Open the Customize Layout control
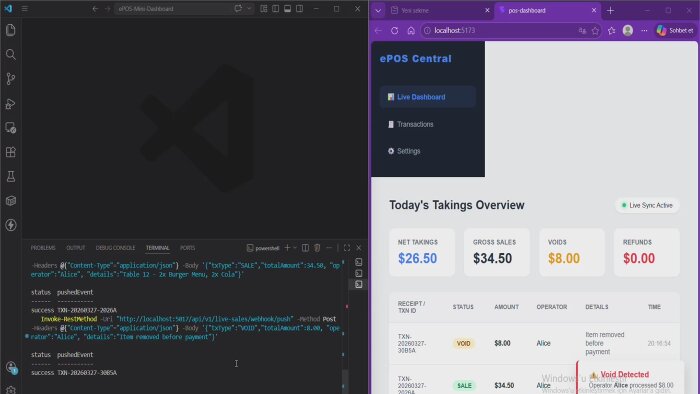The width and height of the screenshot is (700, 394). [x=264, y=8]
